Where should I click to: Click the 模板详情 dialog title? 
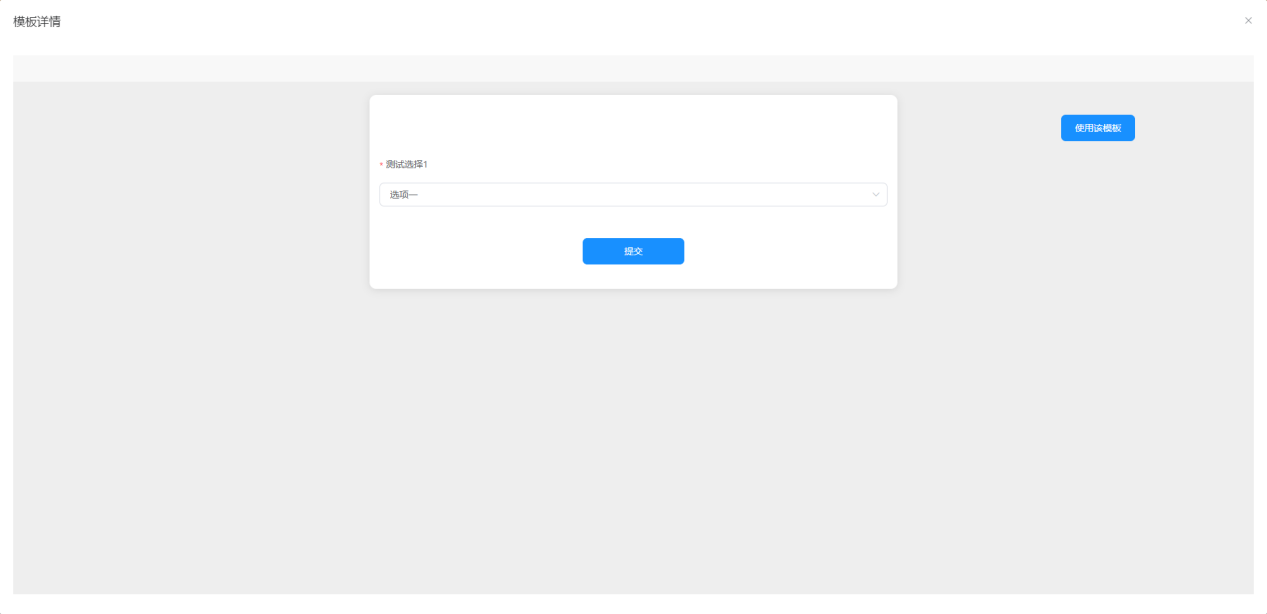tap(37, 21)
